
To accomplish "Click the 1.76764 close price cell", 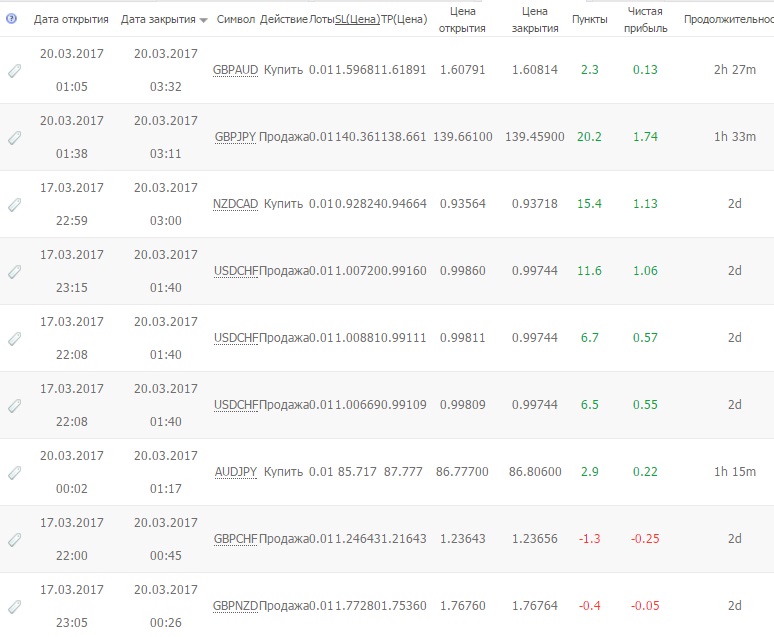I will tap(535, 605).
